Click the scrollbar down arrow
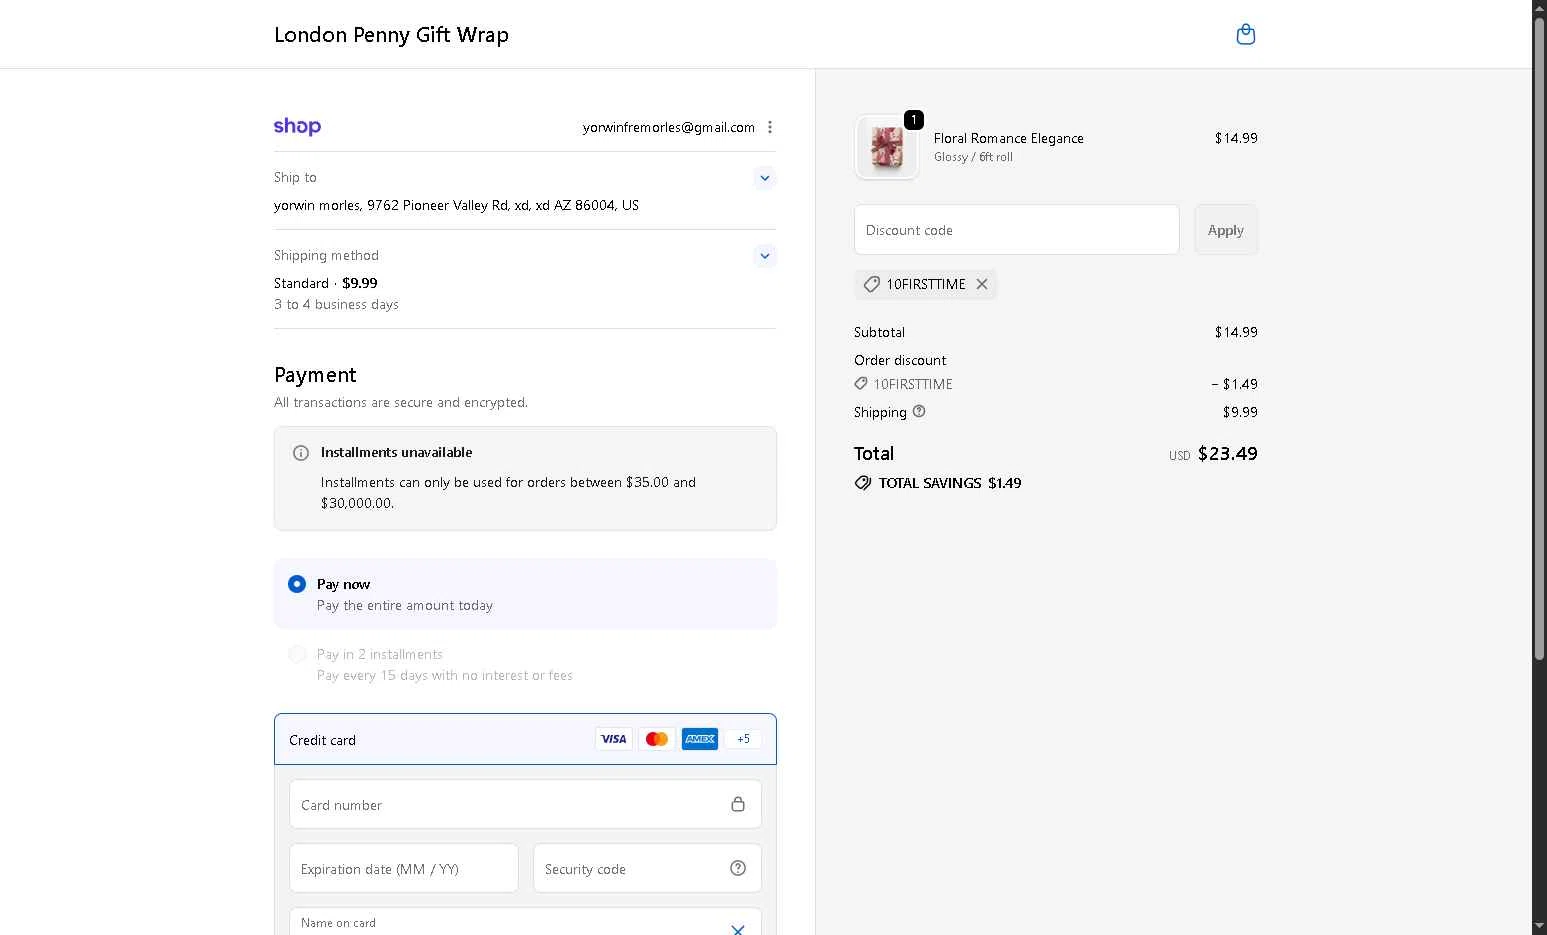Image resolution: width=1547 pixels, height=935 pixels. pyautogui.click(x=1539, y=927)
